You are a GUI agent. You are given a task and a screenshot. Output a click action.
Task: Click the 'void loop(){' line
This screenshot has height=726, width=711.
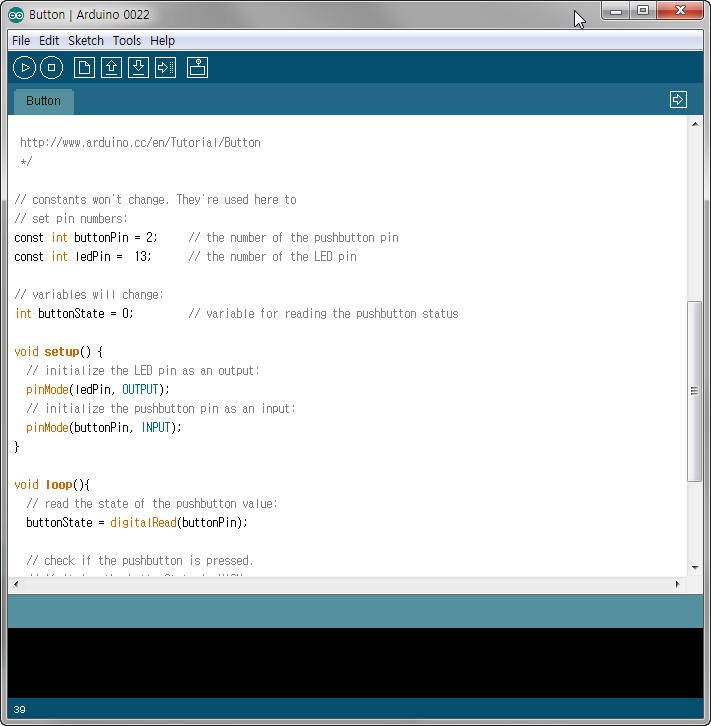(x=52, y=484)
